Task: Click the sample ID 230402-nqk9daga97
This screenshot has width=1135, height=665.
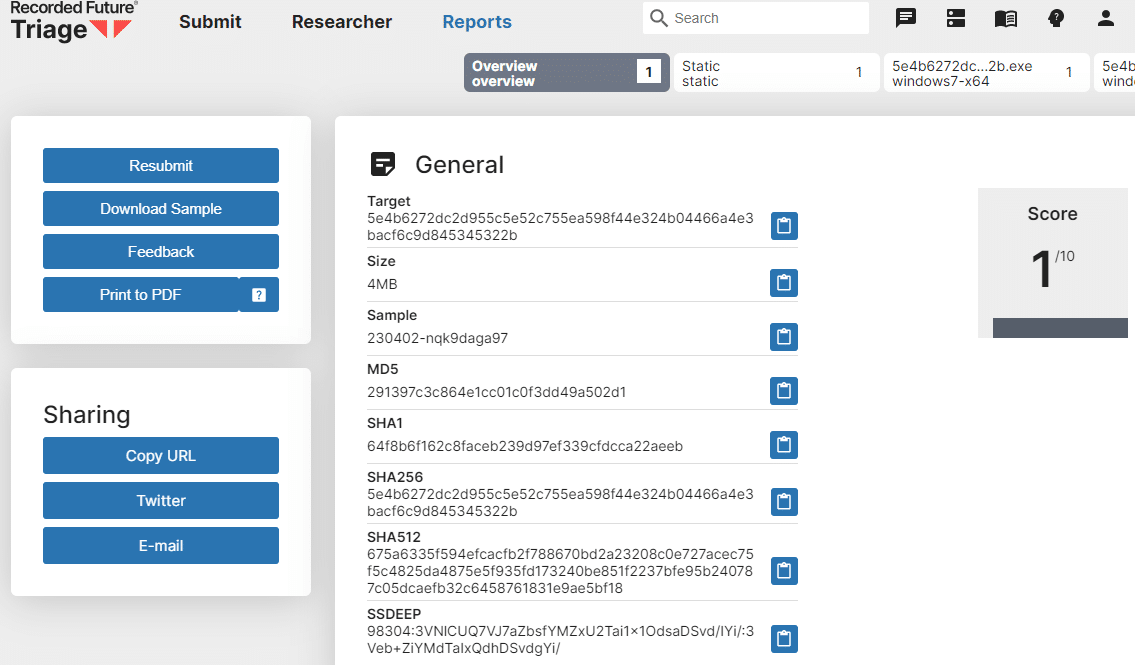Action: coord(437,338)
